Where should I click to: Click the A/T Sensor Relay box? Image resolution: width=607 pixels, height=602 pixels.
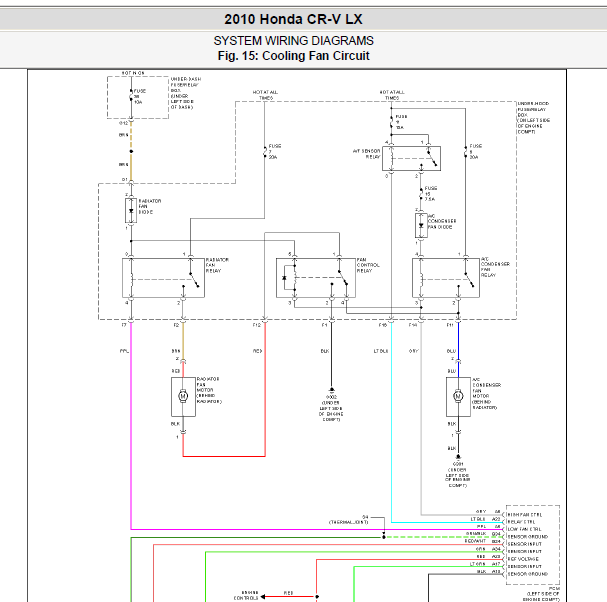pyautogui.click(x=411, y=158)
